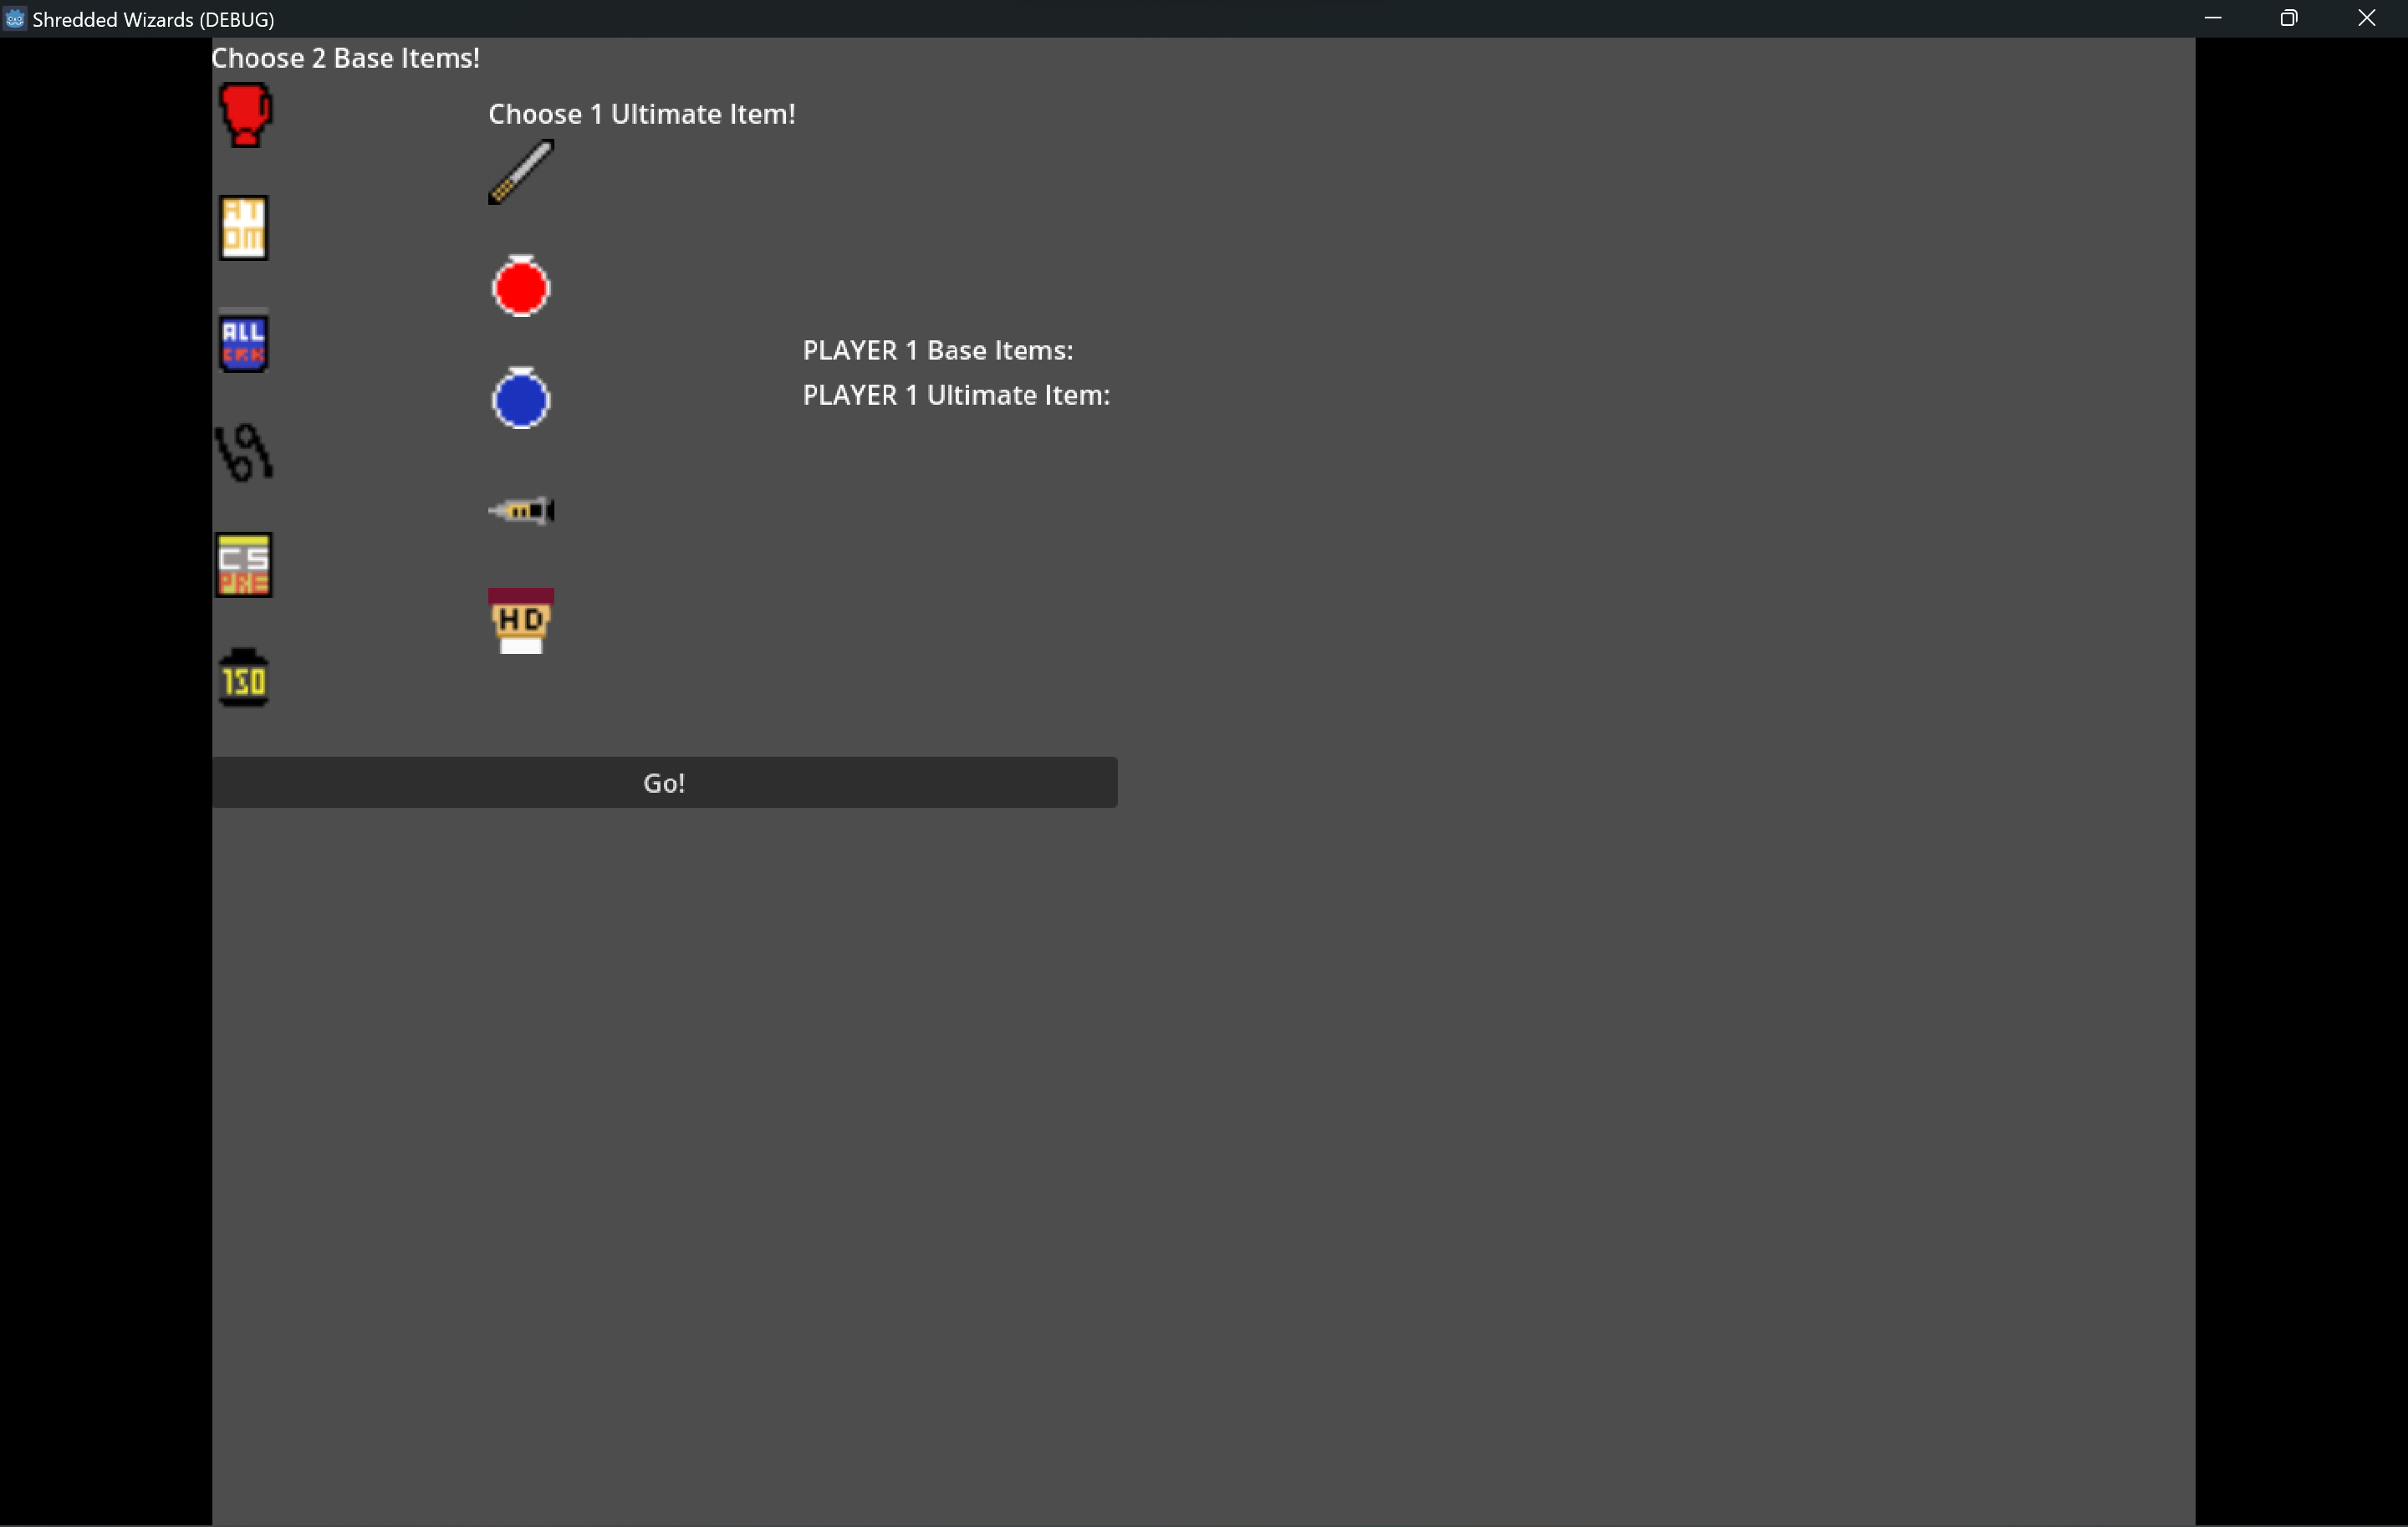Select the knife ultimate item

[x=521, y=172]
